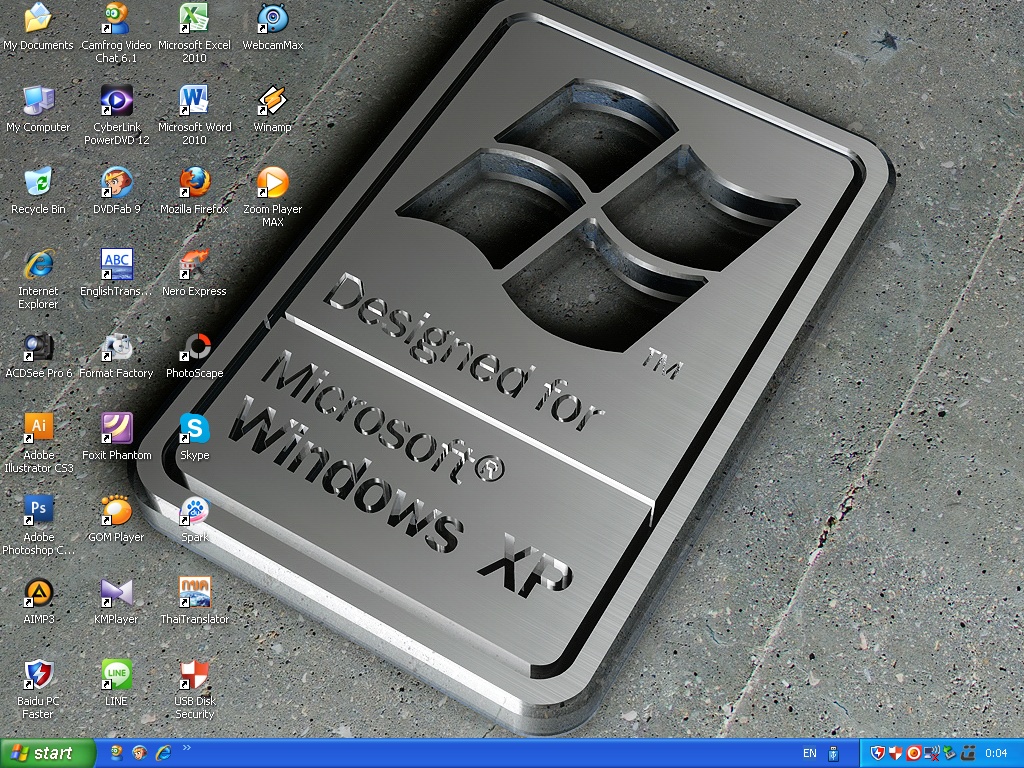Click the taskbar clock showing 0:04
Viewport: 1024px width, 768px height.
[996, 753]
